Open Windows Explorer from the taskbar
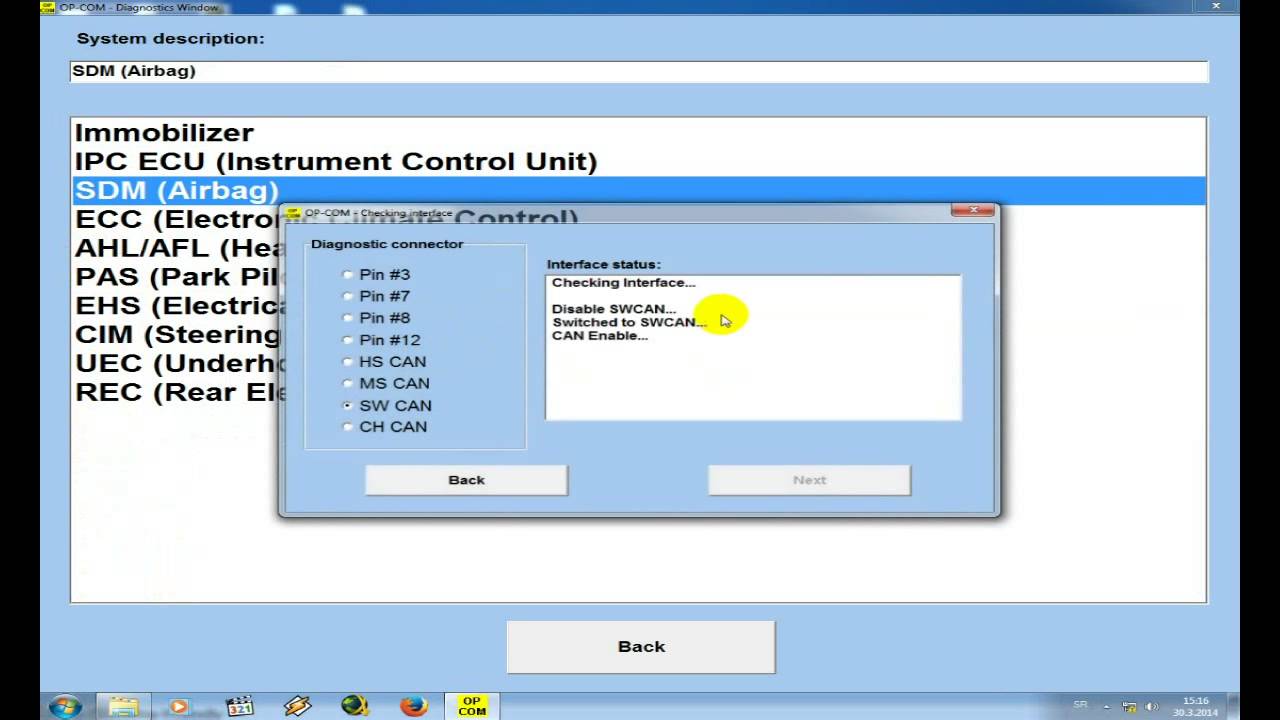Screen dimensions: 1280x720 click(123, 706)
